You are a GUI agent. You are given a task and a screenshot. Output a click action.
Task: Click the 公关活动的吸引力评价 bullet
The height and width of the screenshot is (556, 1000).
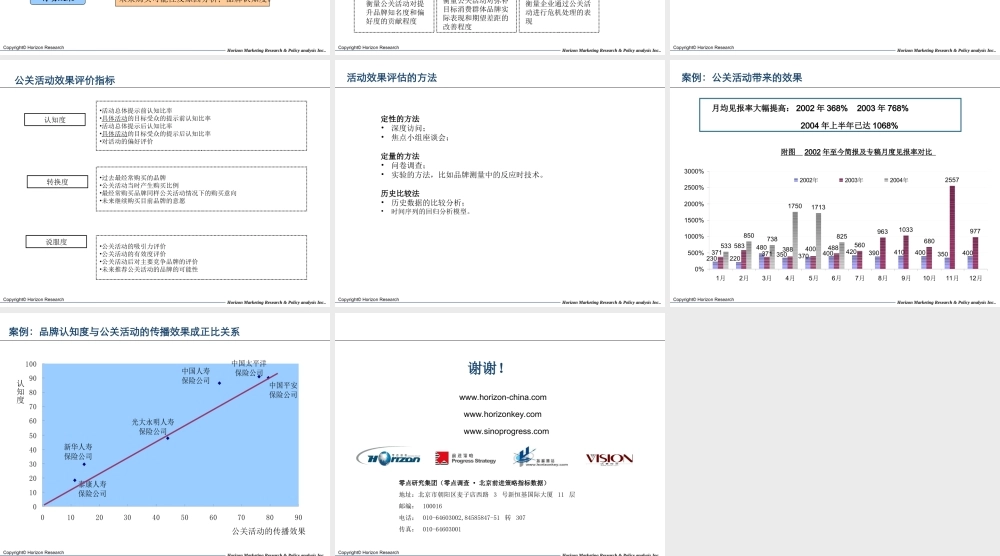(133, 246)
